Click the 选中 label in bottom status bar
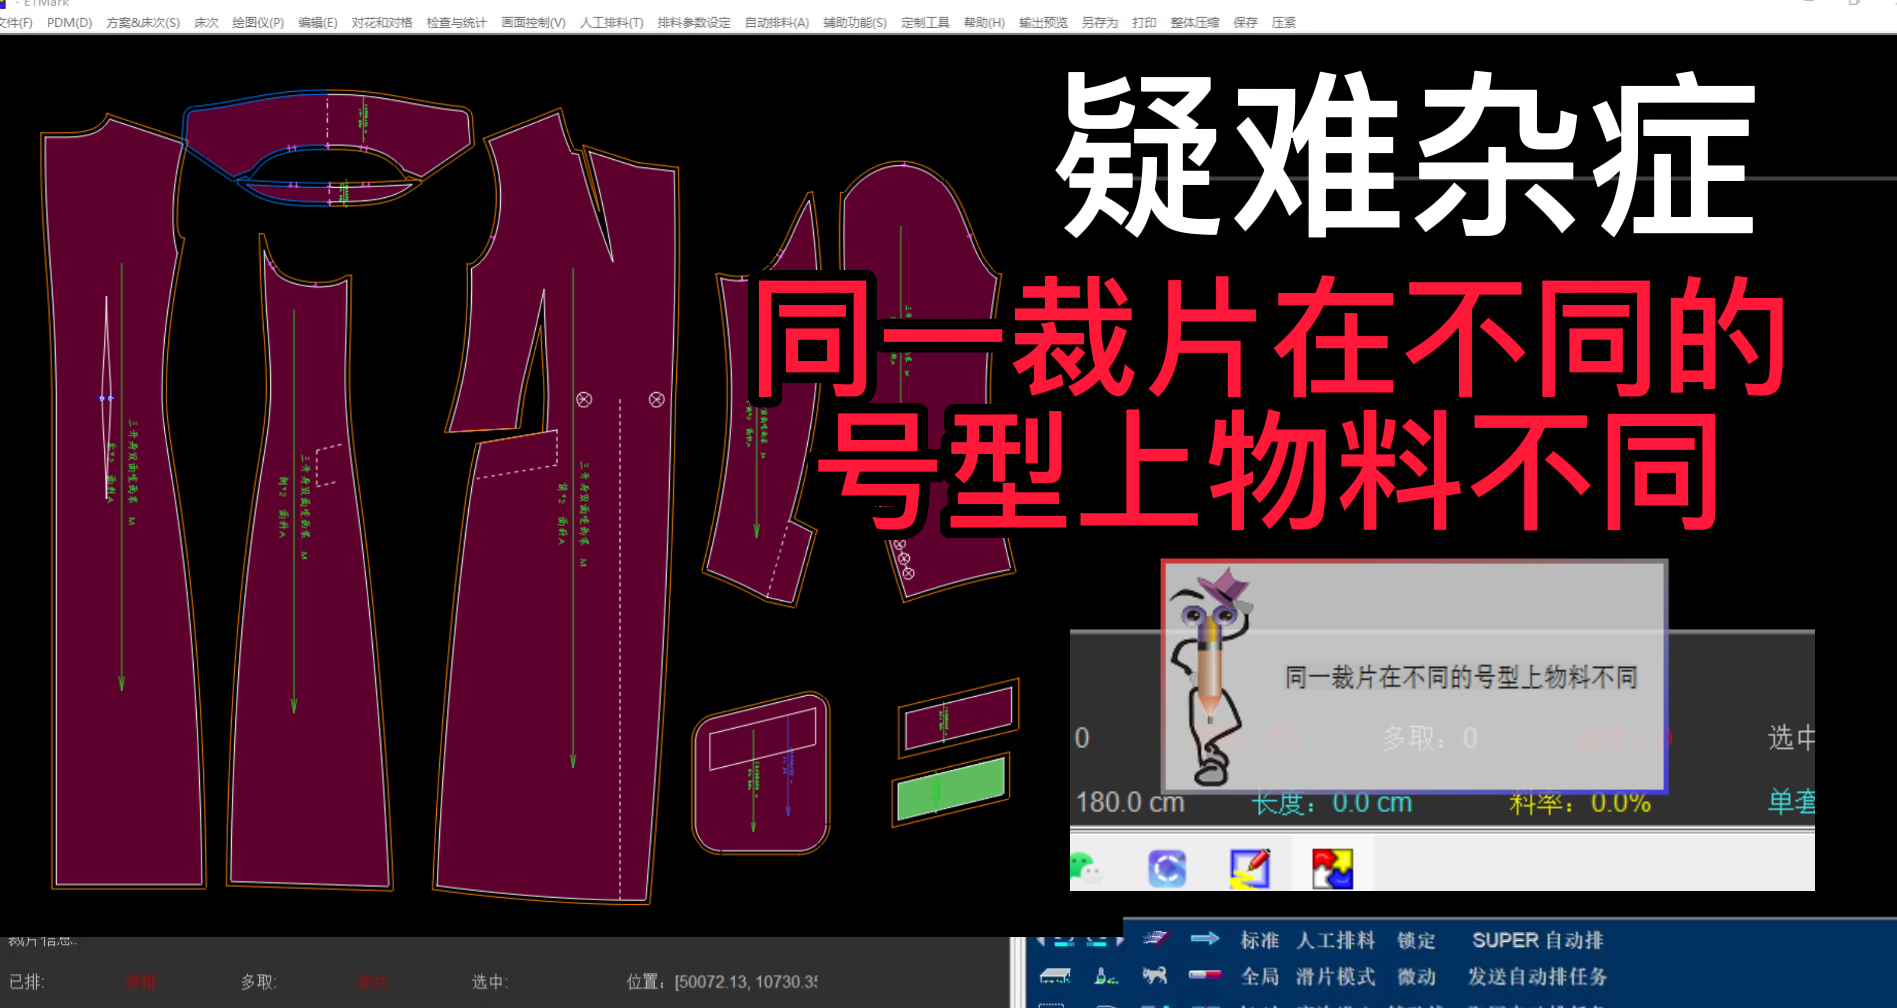1897x1008 pixels. click(x=490, y=982)
